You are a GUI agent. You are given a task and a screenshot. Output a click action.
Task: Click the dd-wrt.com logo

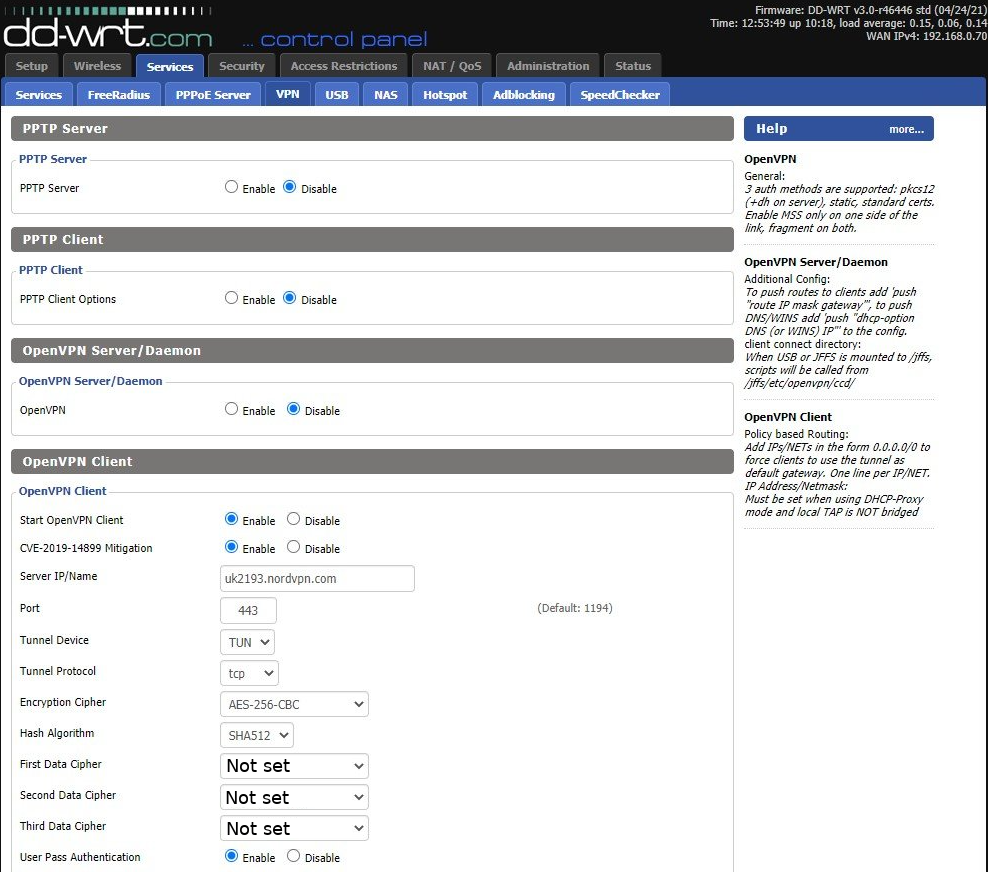pyautogui.click(x=108, y=35)
